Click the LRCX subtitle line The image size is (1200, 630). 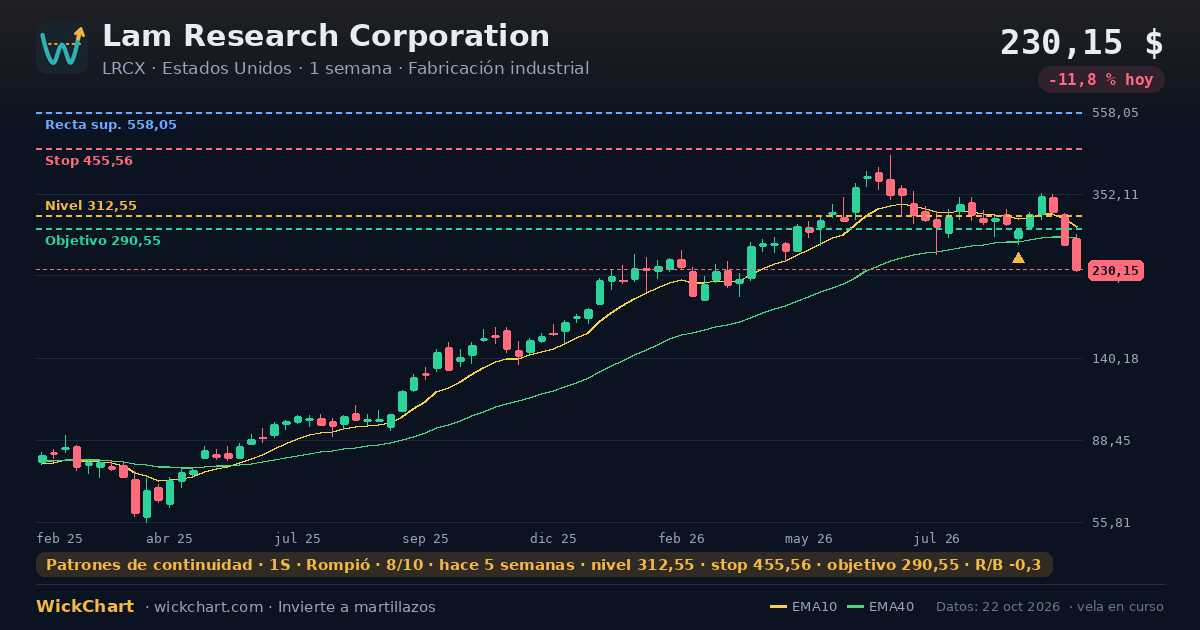[345, 69]
